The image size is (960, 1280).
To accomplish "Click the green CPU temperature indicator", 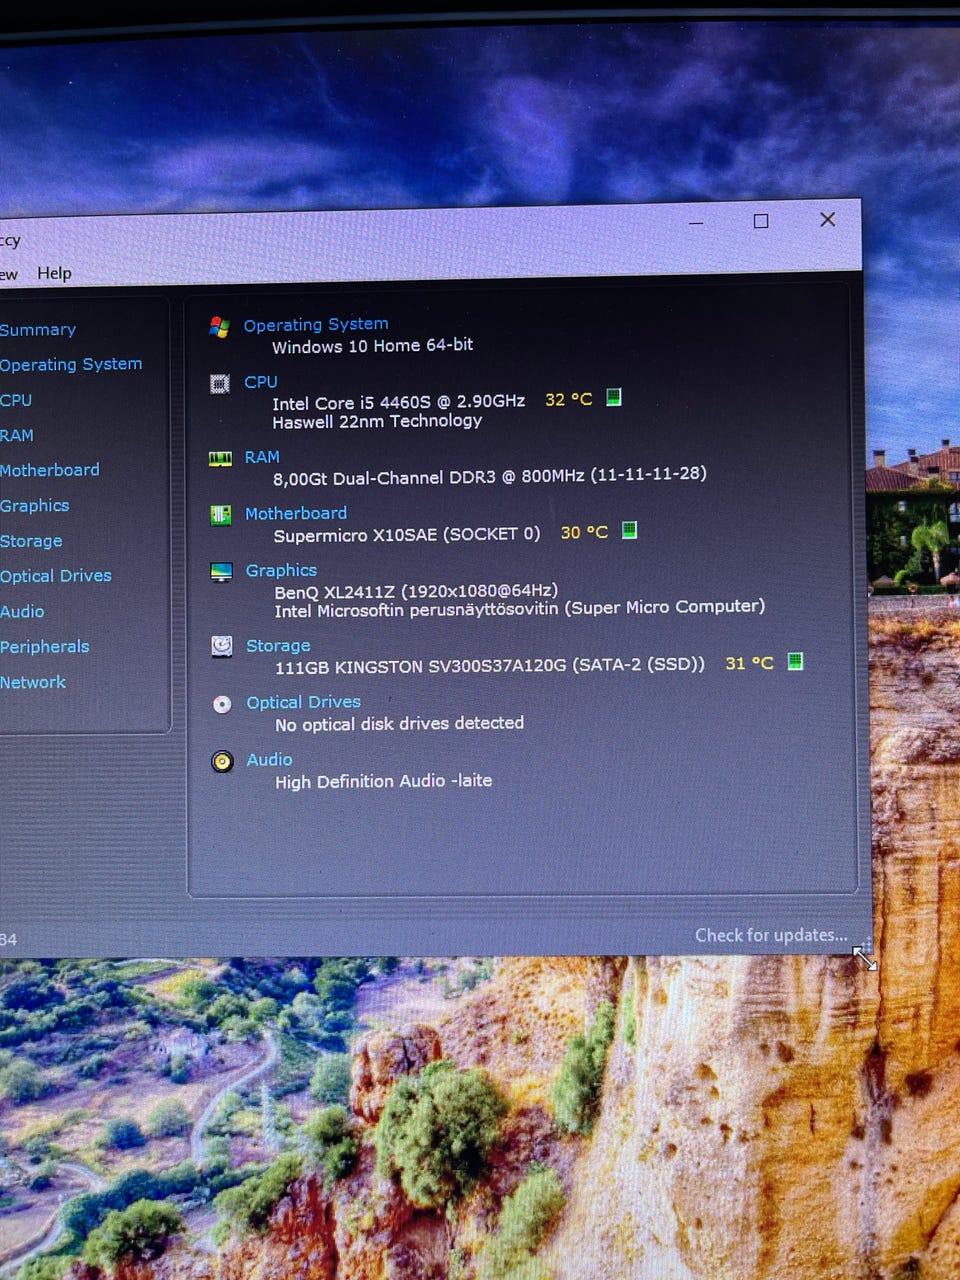I will 614,397.
